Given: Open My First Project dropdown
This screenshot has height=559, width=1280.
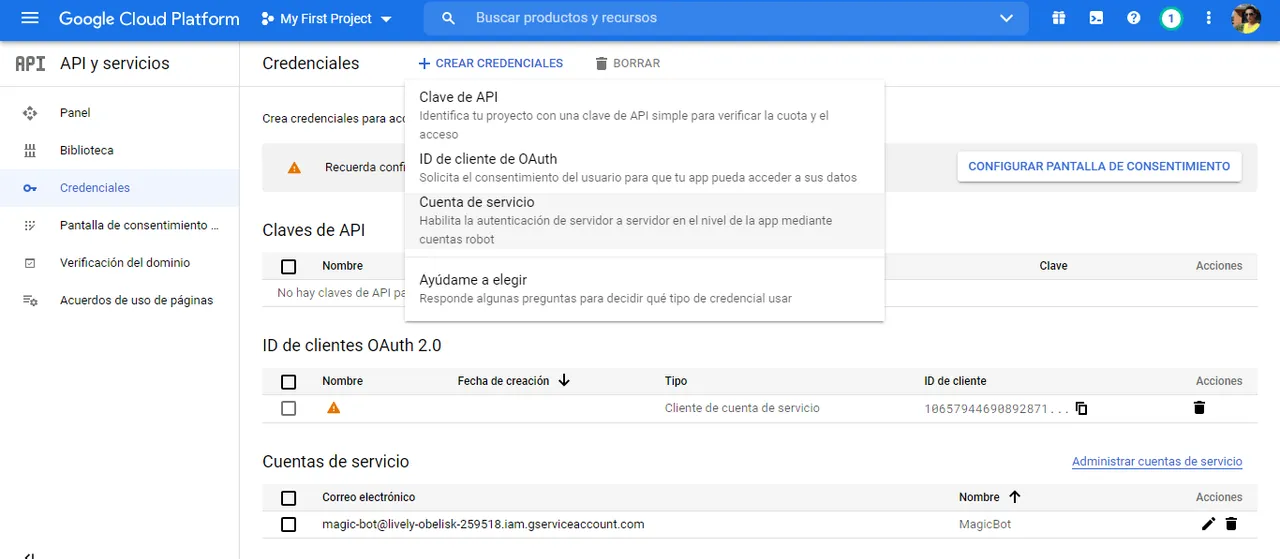Looking at the screenshot, I should point(326,19).
